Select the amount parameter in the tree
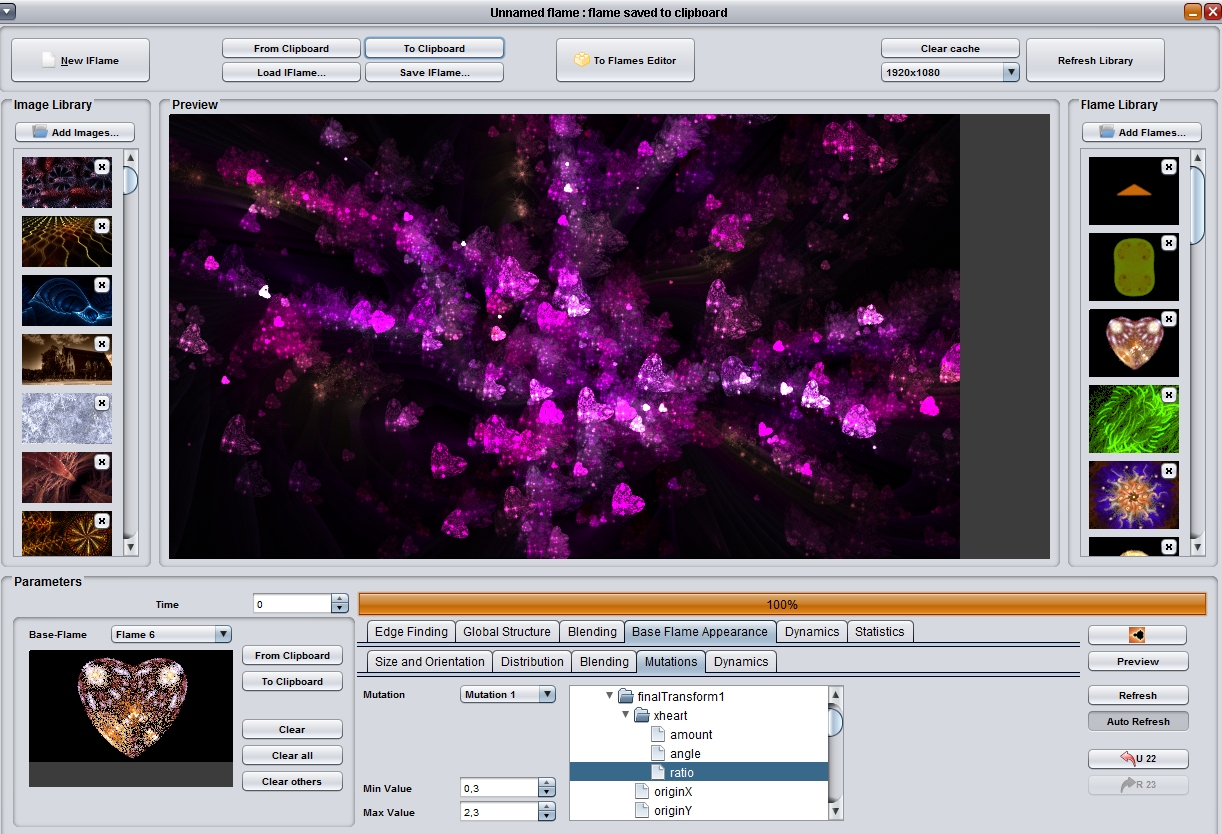The image size is (1222, 834). click(691, 735)
